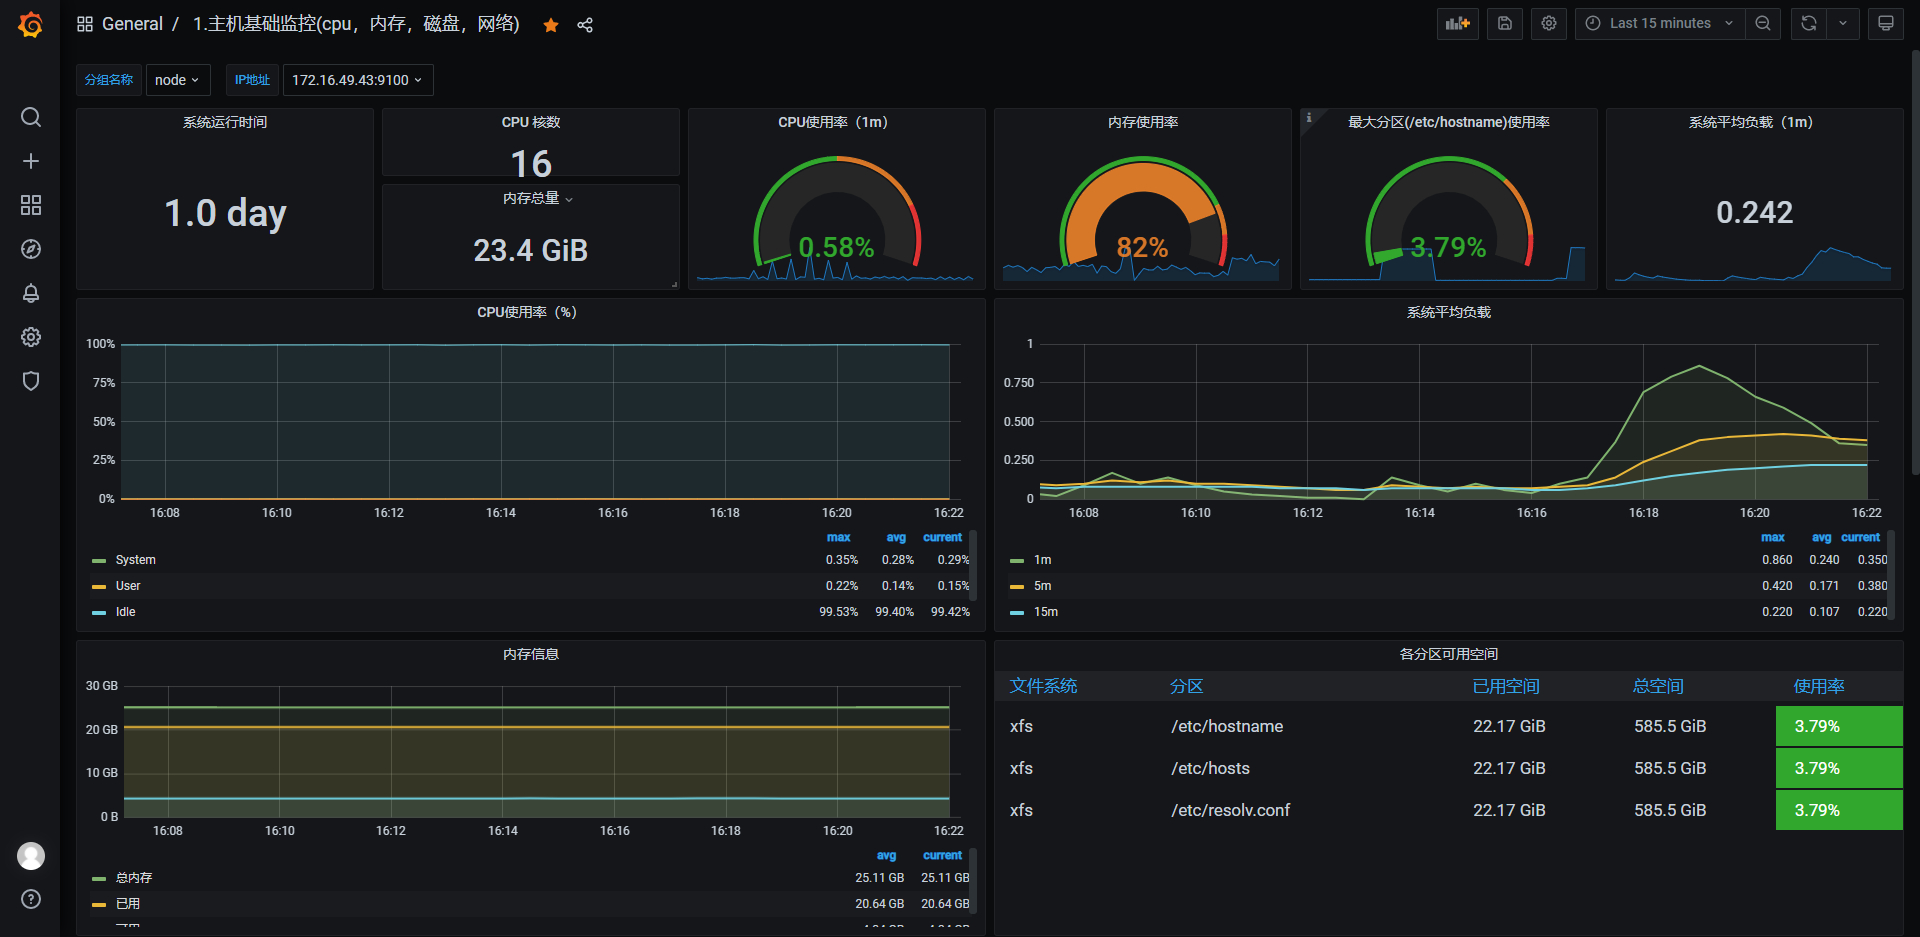Screen dimensions: 1920x937
Task: Click the page vertical scrollbar
Action: (x=1914, y=260)
